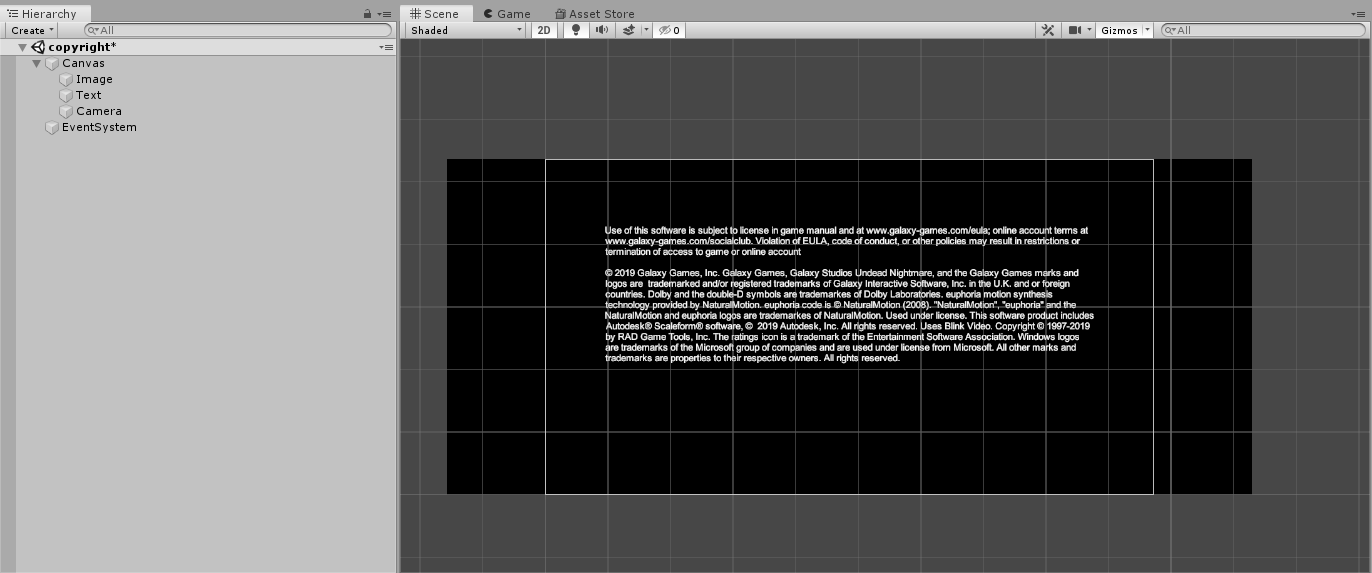1372x573 pixels.
Task: Click the Hierarchy search magnifier icon
Action: (93, 30)
